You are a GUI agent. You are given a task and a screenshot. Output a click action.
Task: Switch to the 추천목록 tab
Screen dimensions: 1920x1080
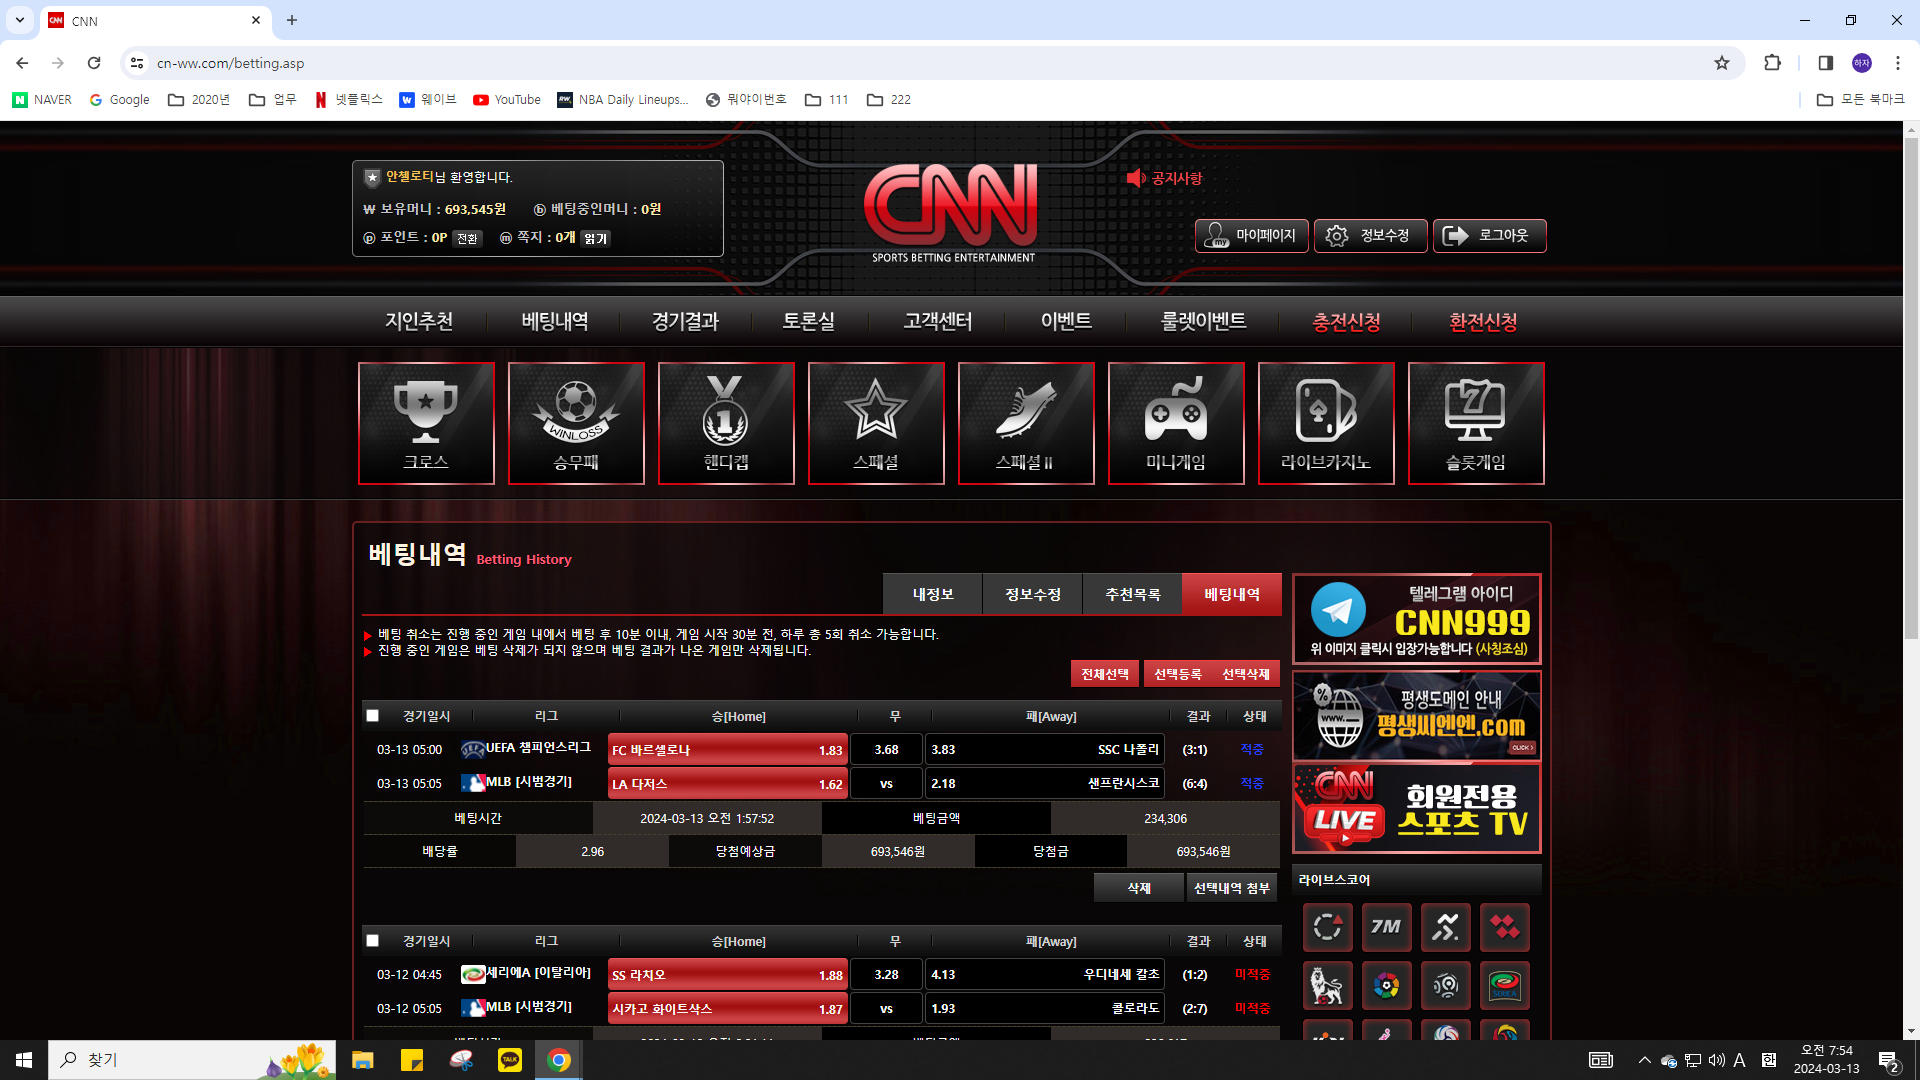[1132, 595]
